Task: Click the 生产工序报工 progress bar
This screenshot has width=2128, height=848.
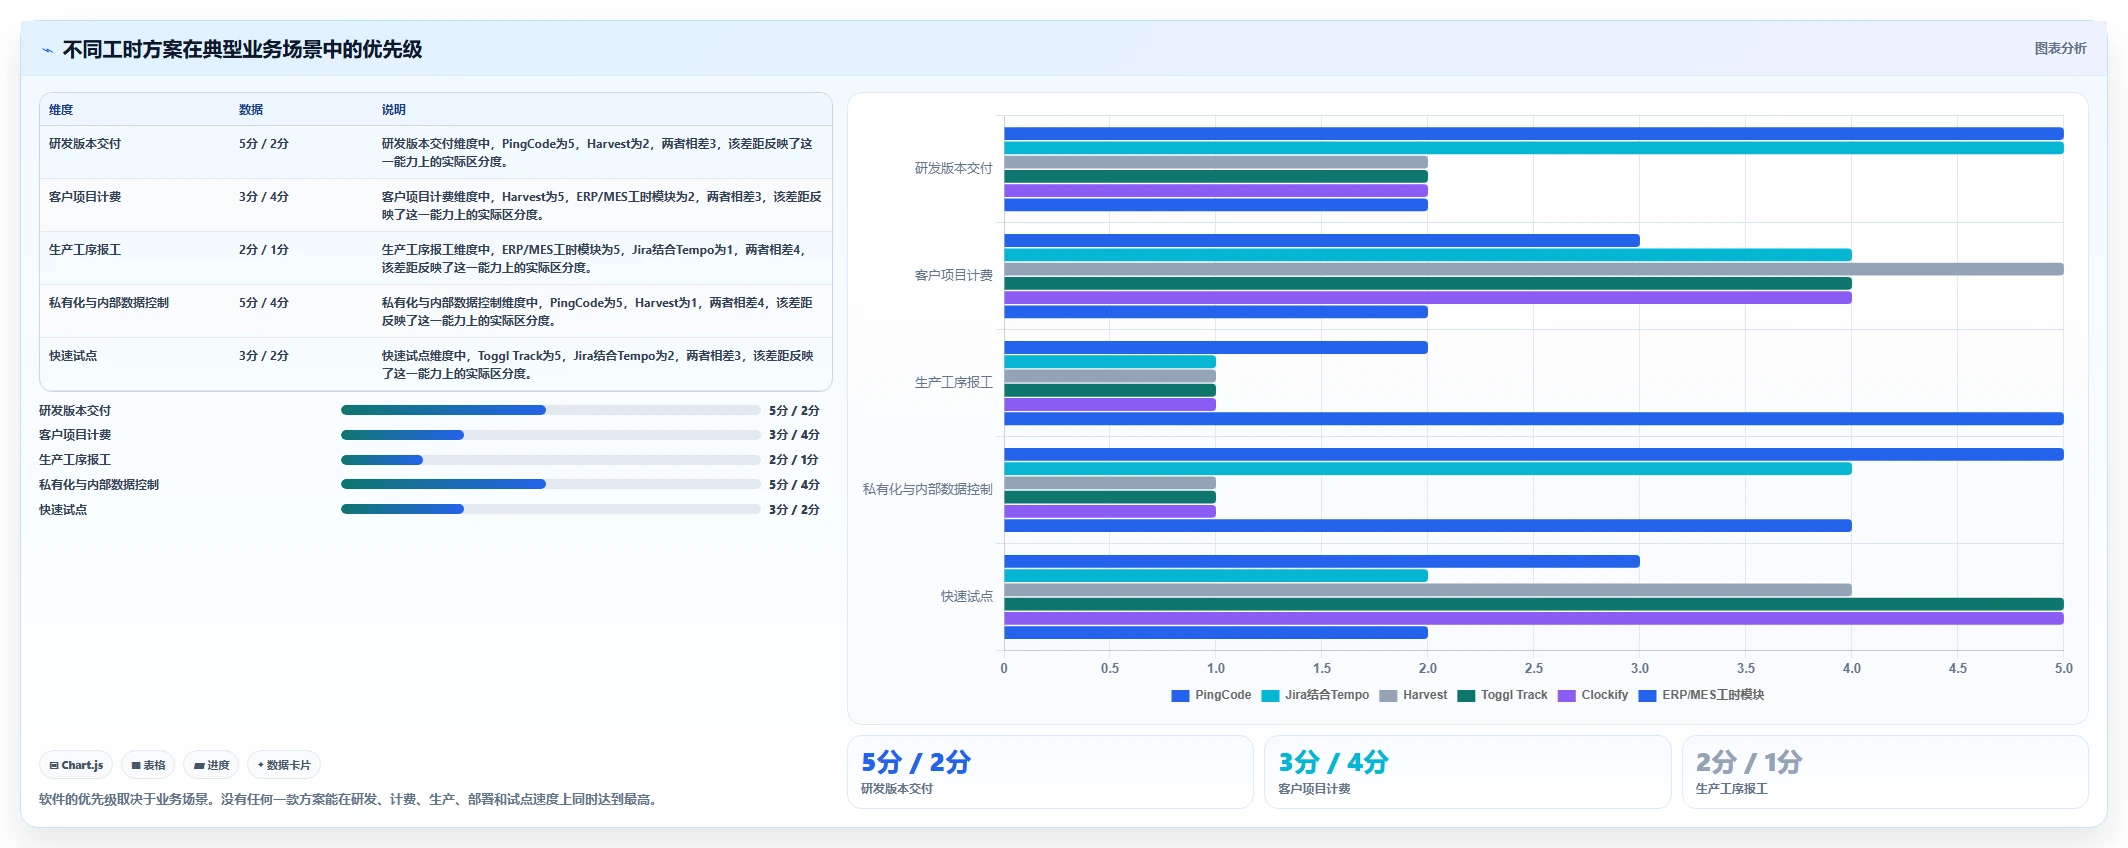Action: coord(551,460)
